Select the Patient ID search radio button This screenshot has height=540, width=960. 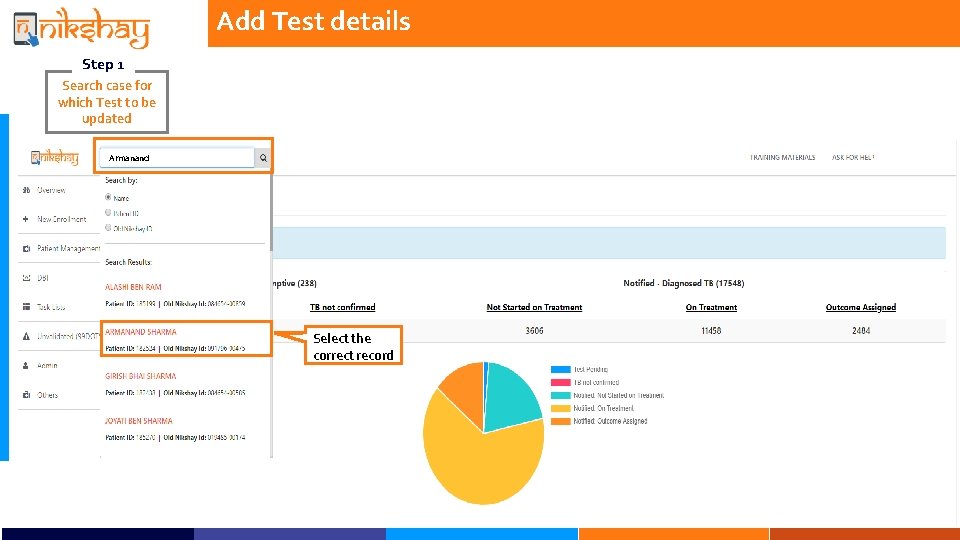108,212
